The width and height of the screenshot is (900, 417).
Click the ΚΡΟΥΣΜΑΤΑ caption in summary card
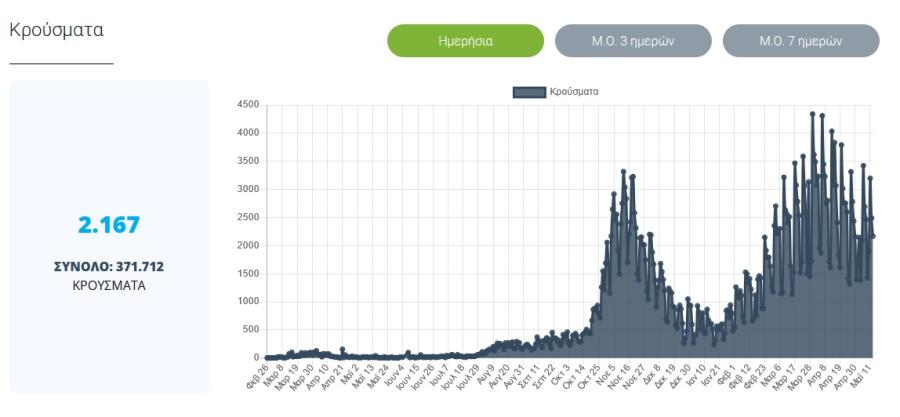point(109,286)
